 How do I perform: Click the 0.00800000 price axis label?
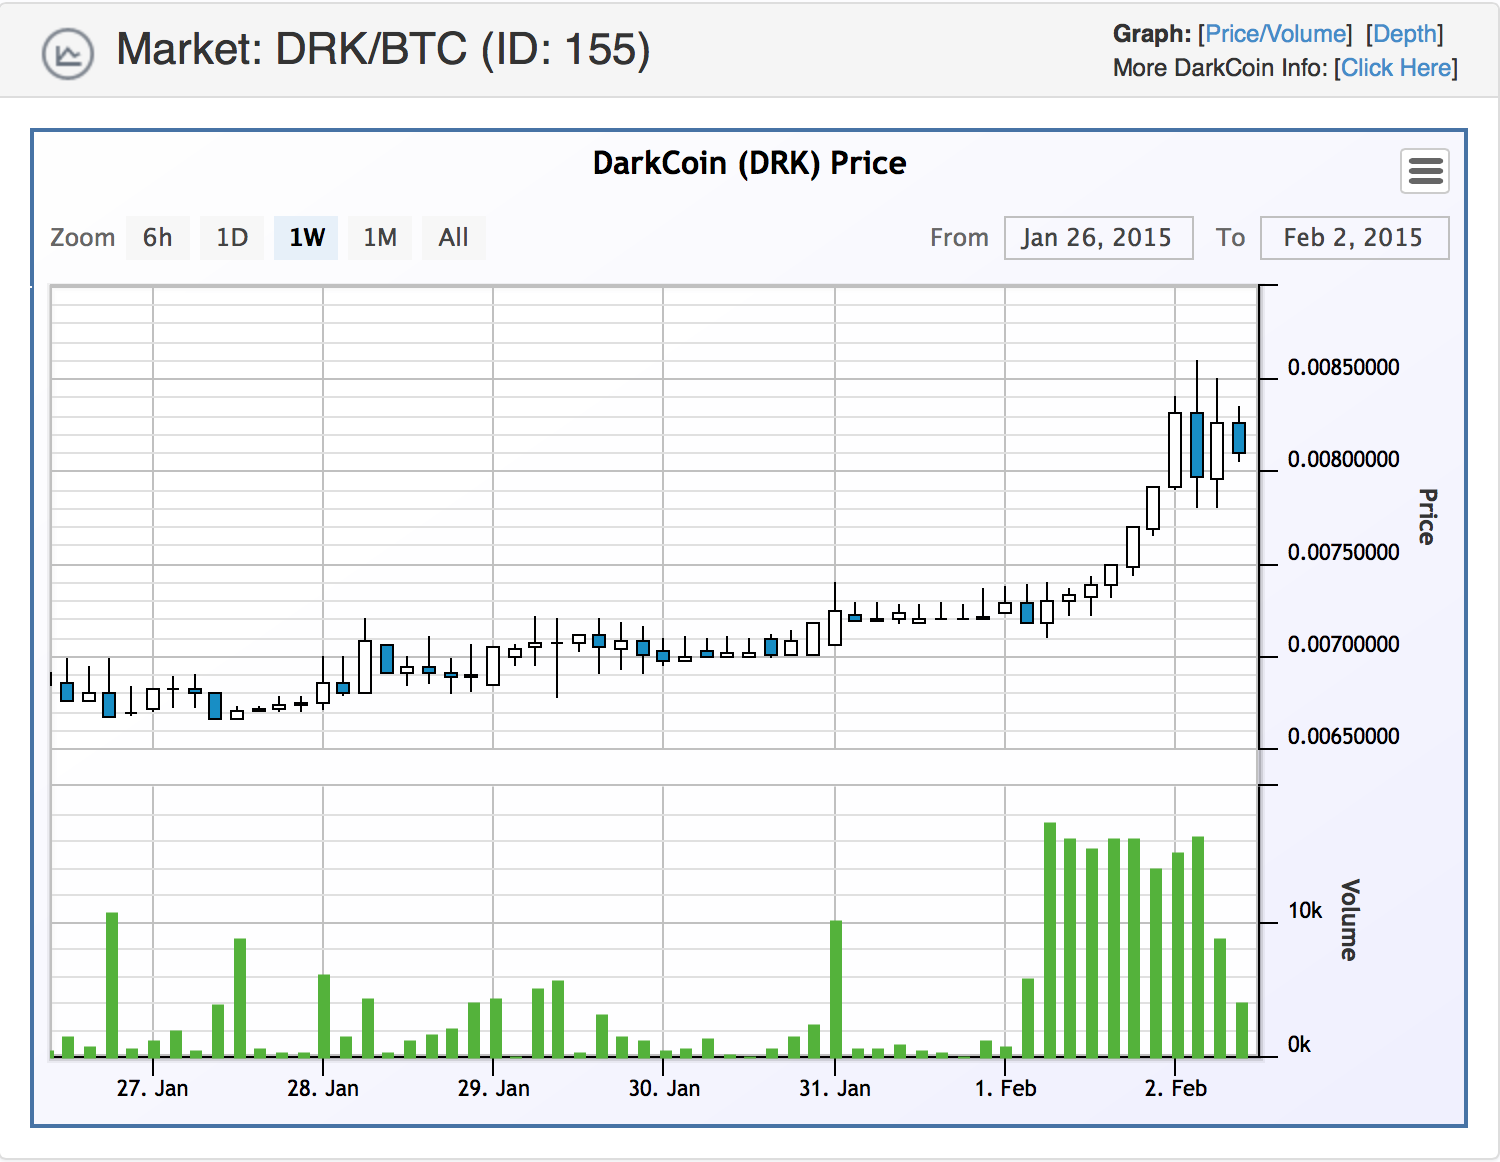[1343, 460]
